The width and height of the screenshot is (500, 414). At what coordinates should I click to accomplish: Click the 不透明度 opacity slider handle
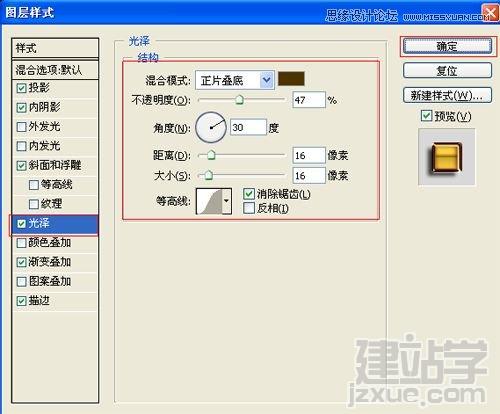[x=239, y=100]
